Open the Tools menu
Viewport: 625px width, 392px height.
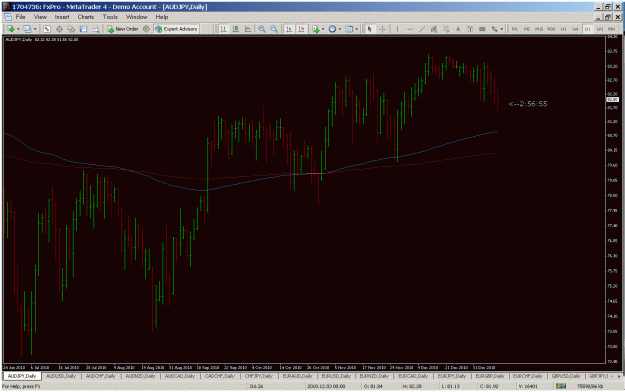click(110, 17)
